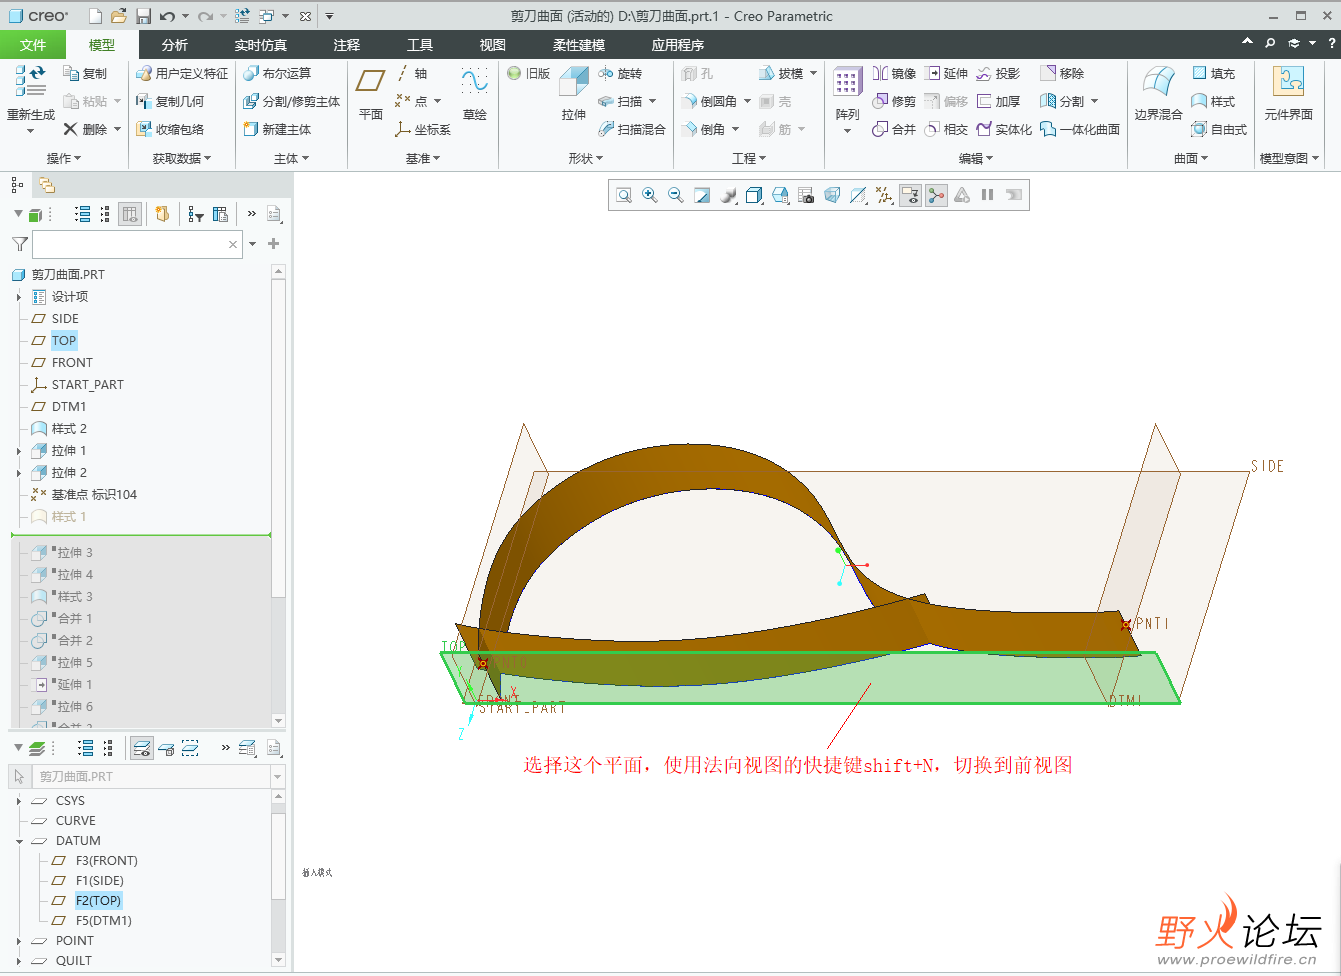Click the 重新生成 regenerate icon
Screen dimensions: 1341x976
point(31,81)
